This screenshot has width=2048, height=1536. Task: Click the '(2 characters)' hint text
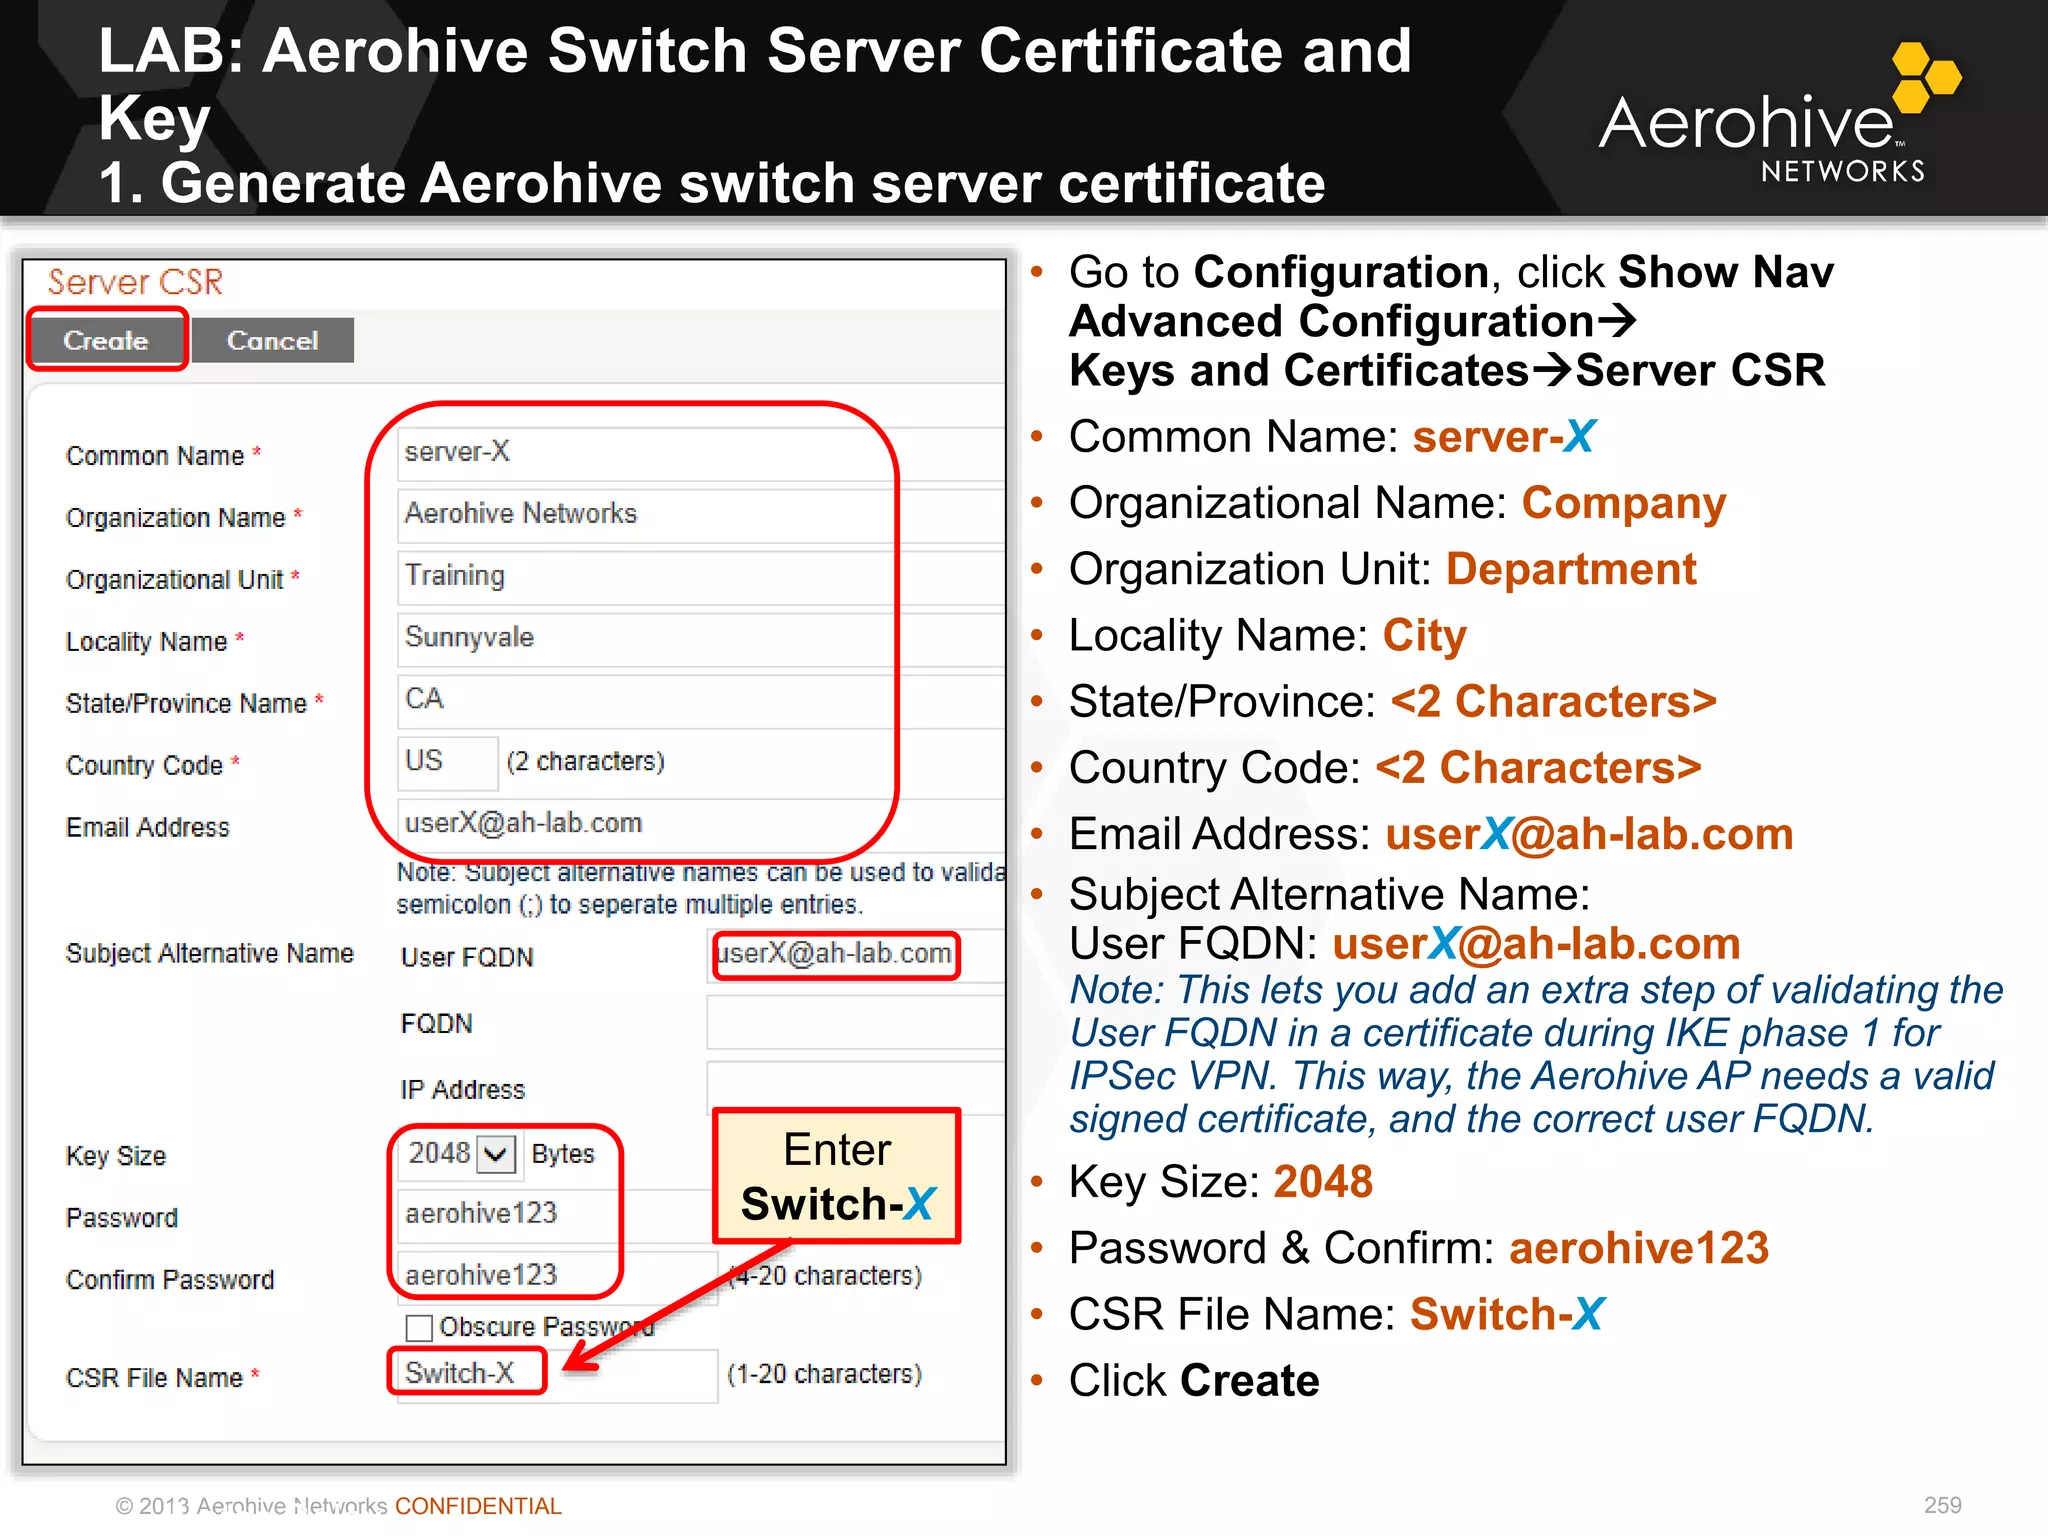pos(586,762)
